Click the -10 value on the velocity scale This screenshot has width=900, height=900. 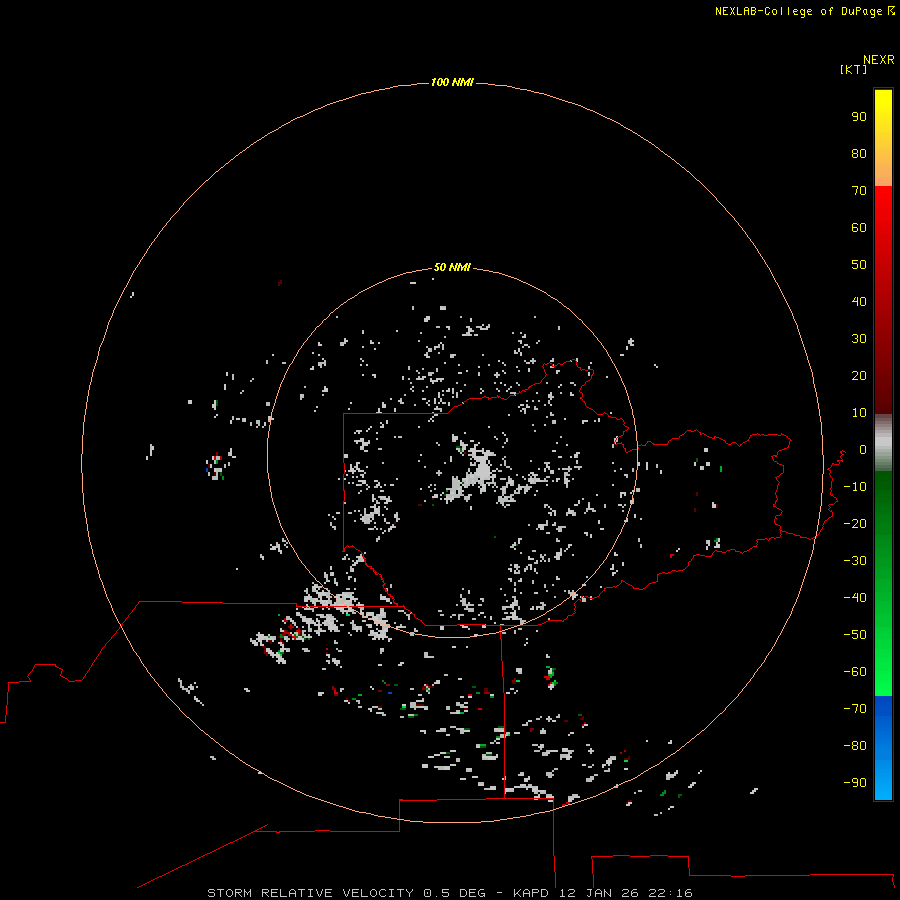tap(855, 487)
